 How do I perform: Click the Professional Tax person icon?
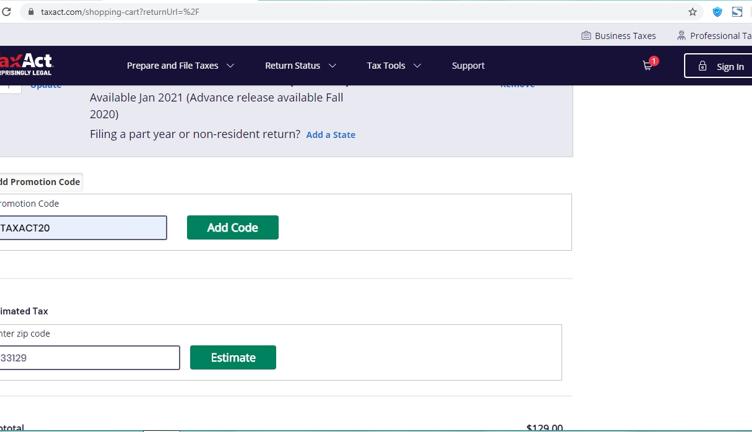coord(681,35)
